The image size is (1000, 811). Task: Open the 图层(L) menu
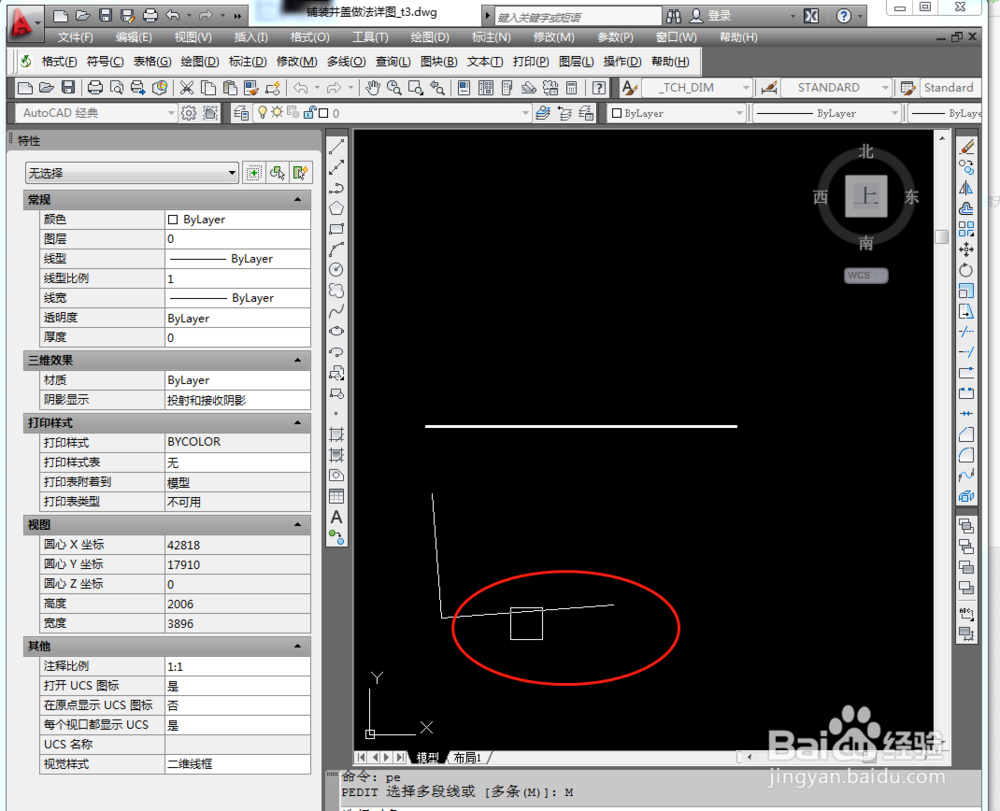pos(576,62)
